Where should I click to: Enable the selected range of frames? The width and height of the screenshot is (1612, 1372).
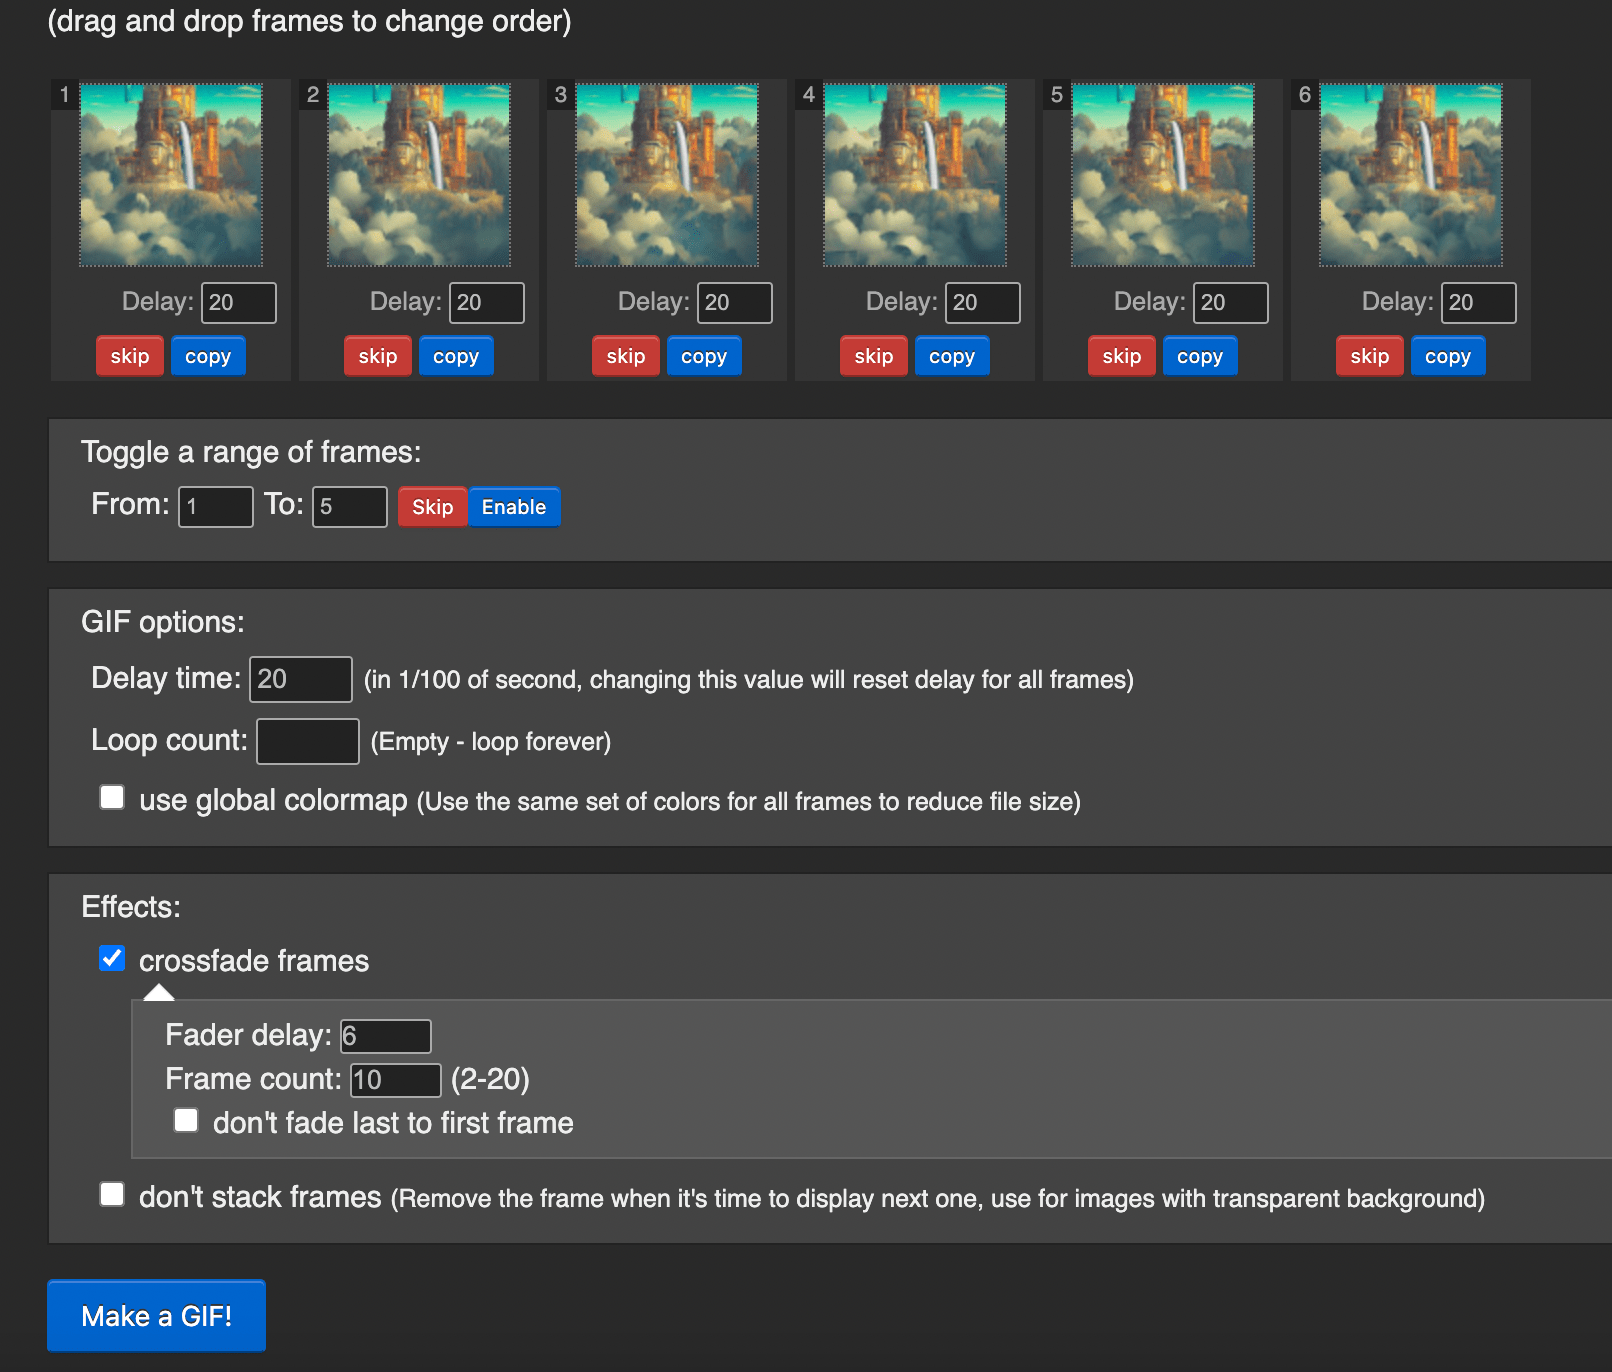pyautogui.click(x=514, y=506)
